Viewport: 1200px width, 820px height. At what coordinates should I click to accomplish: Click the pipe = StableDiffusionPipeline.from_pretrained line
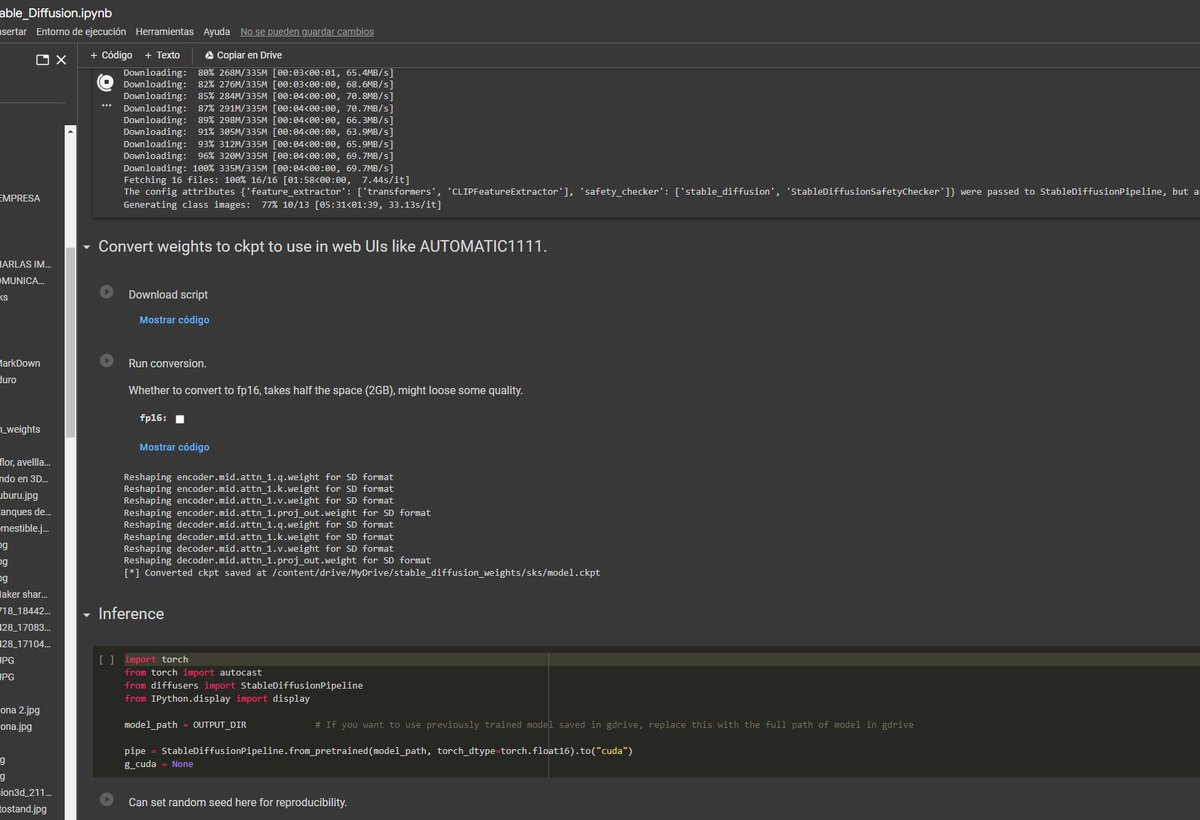tap(379, 750)
